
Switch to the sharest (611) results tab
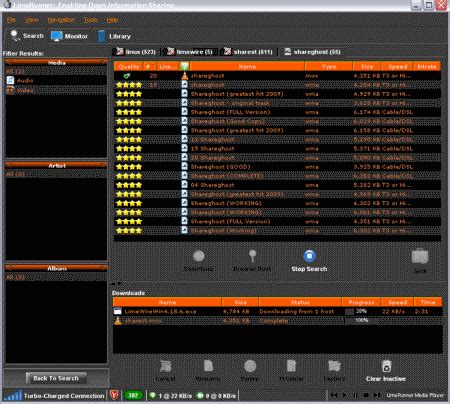tap(248, 52)
